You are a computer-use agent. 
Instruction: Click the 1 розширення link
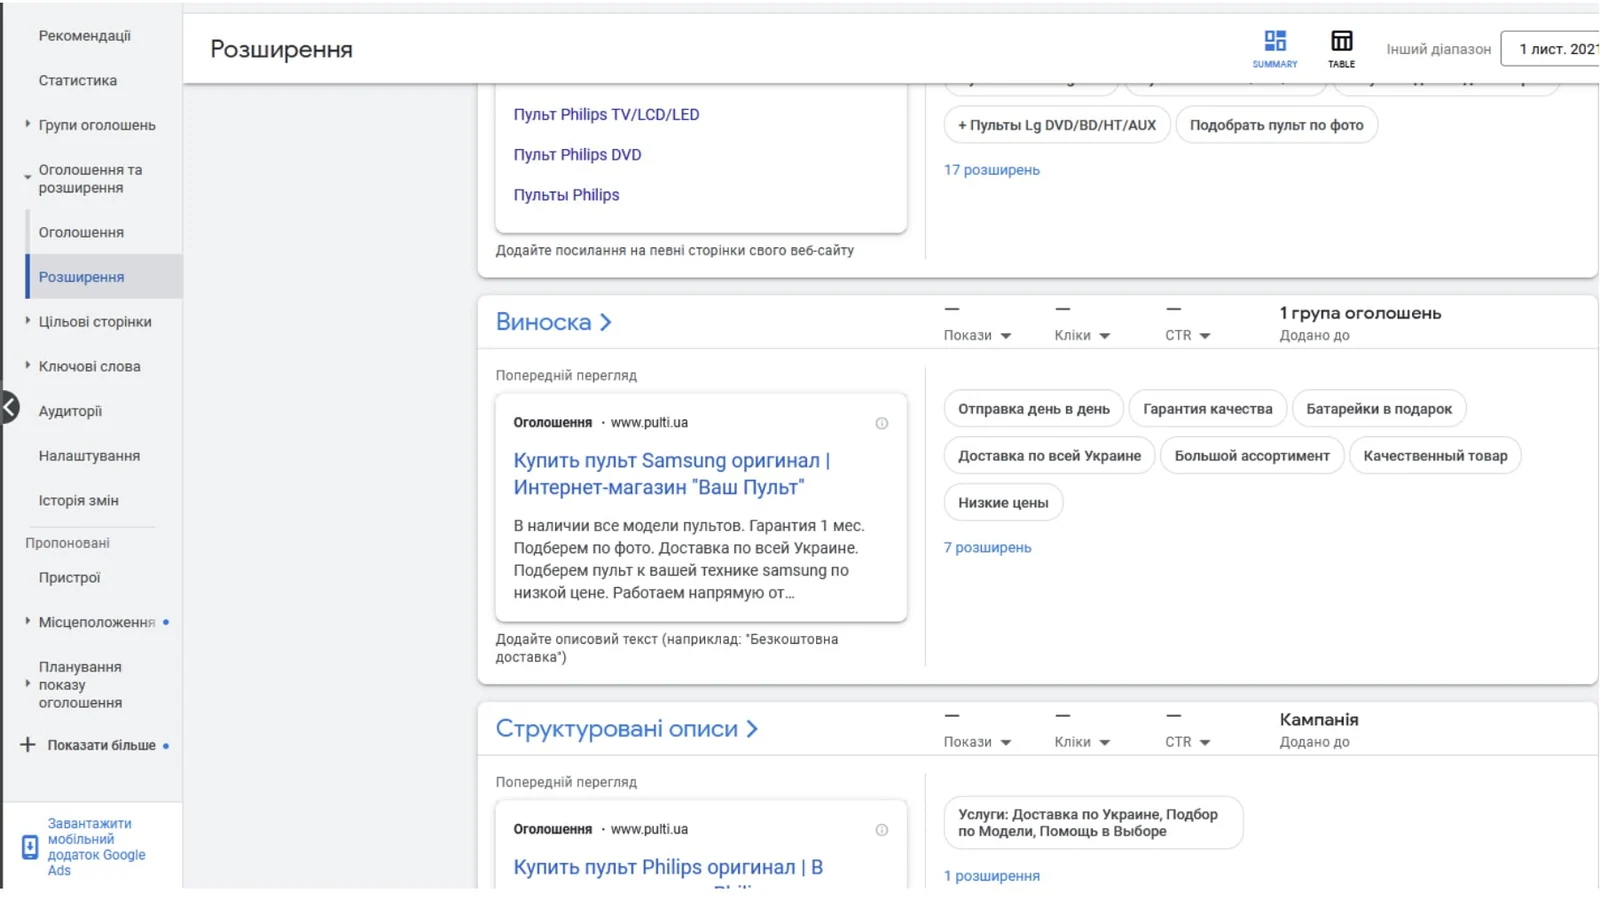pos(991,876)
